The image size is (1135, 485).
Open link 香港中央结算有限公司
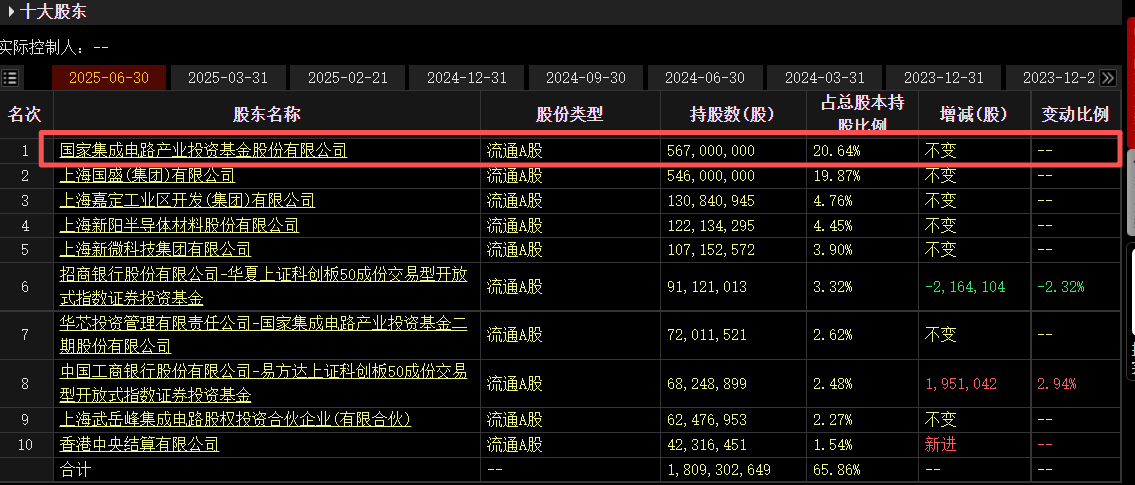139,444
